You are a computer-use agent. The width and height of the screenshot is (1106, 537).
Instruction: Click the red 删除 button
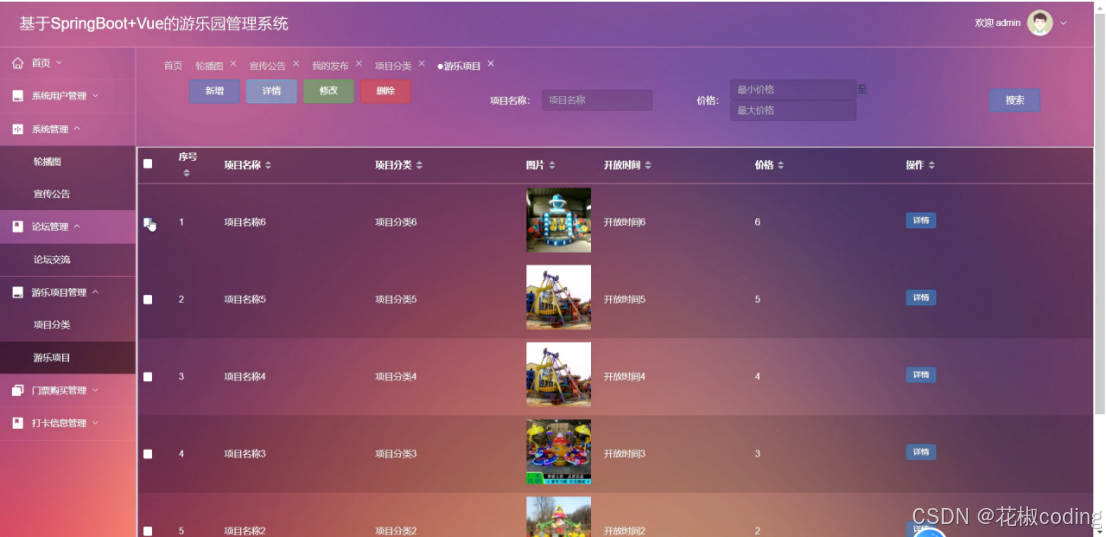(x=386, y=91)
